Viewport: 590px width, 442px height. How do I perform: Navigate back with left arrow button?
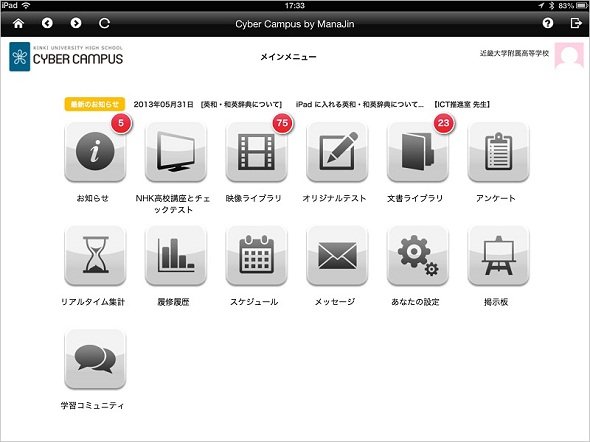point(47,23)
